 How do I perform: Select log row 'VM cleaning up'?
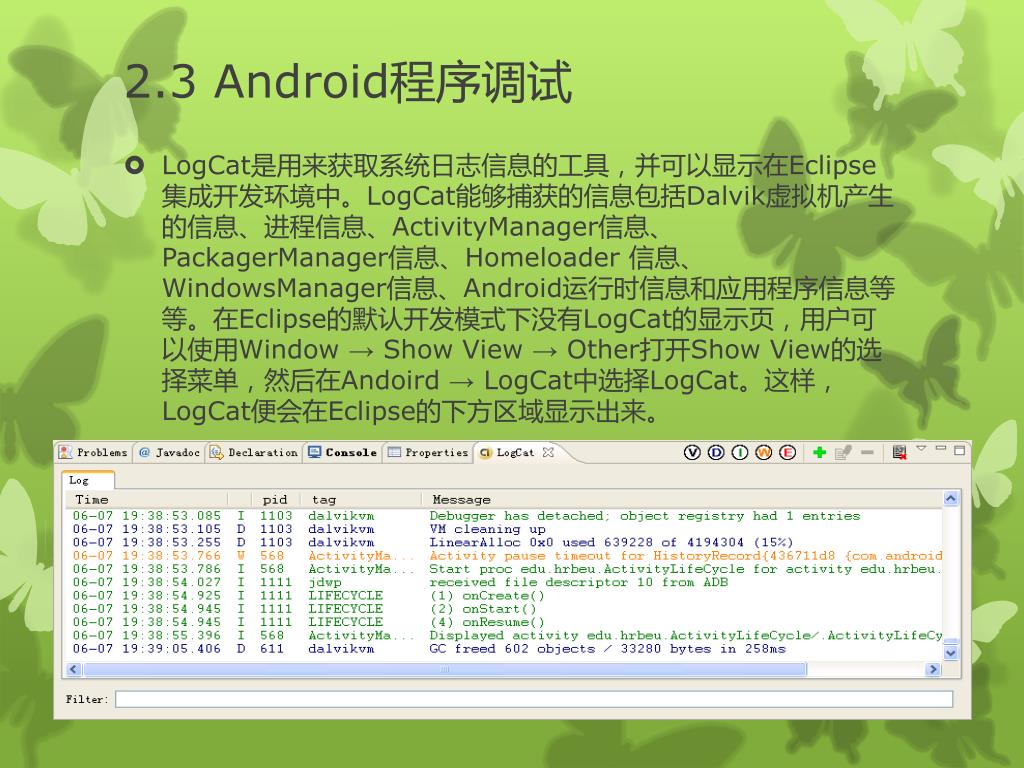505,529
